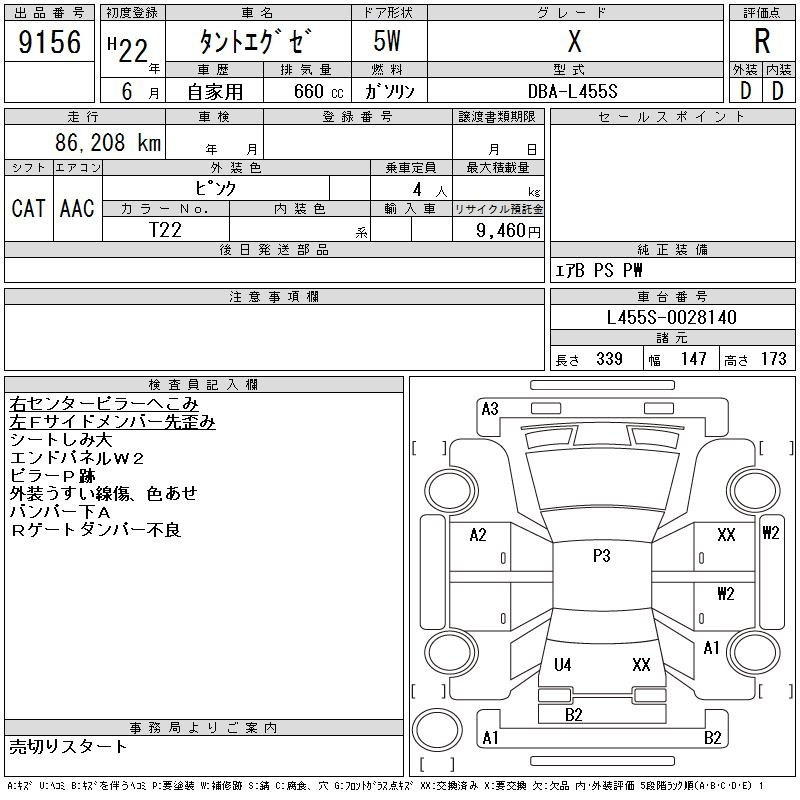The width and height of the screenshot is (800, 800).
Task: Click color number T22
Action: [x=166, y=229]
